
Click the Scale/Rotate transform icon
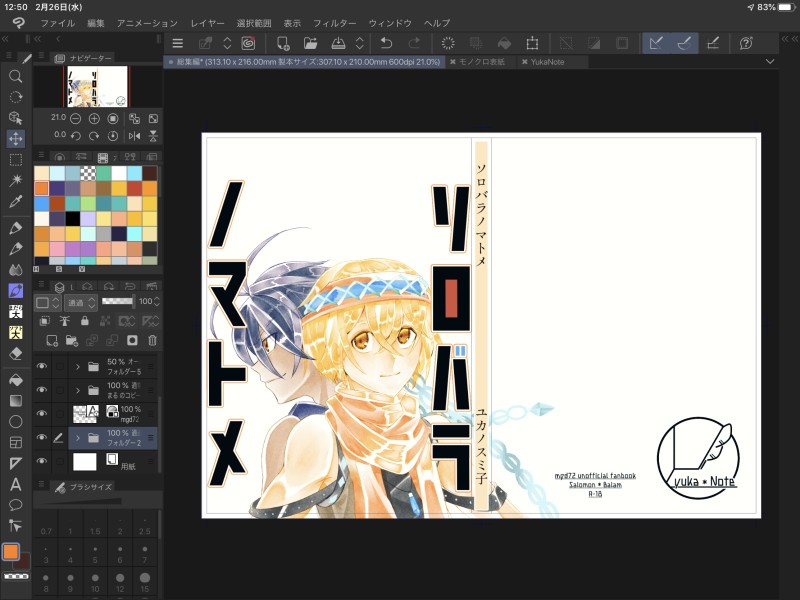coord(532,43)
